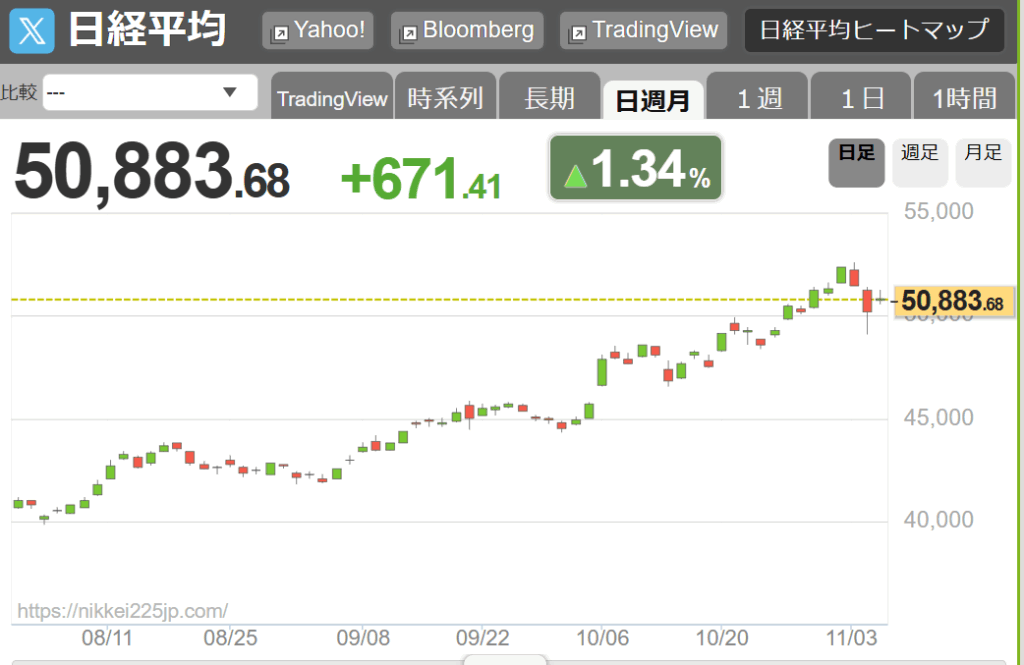
Task: Open the 比較 comparison dropdown
Action: pyautogui.click(x=150, y=92)
